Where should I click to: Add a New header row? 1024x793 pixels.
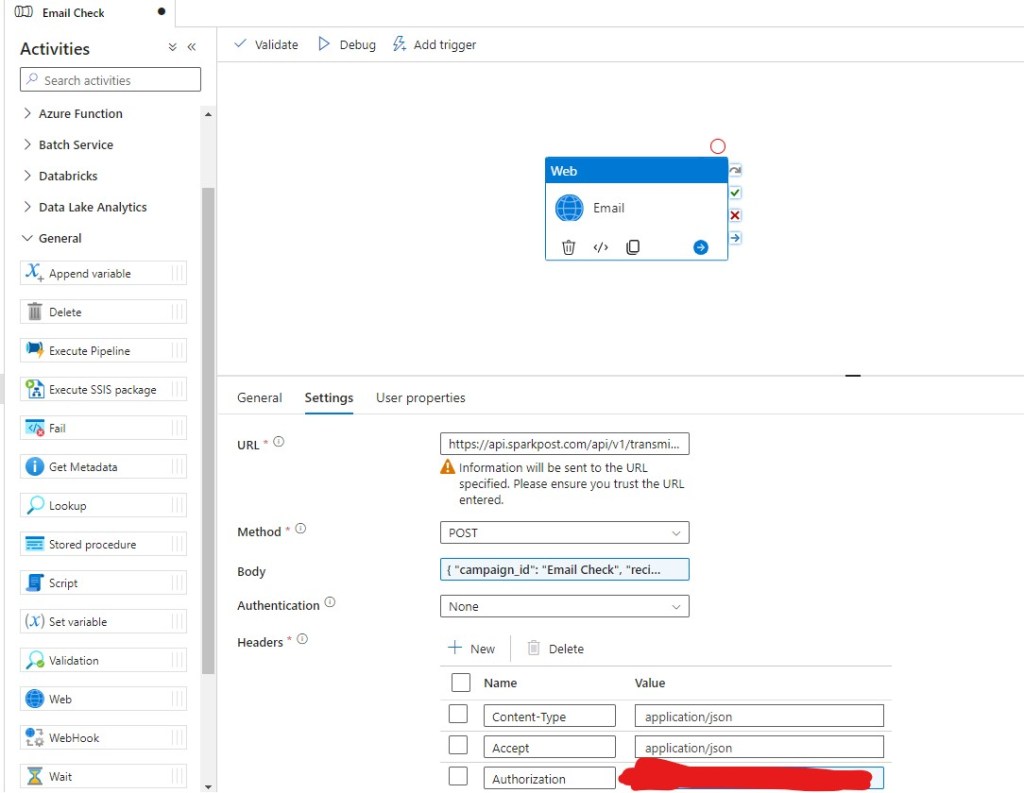pyautogui.click(x=471, y=649)
